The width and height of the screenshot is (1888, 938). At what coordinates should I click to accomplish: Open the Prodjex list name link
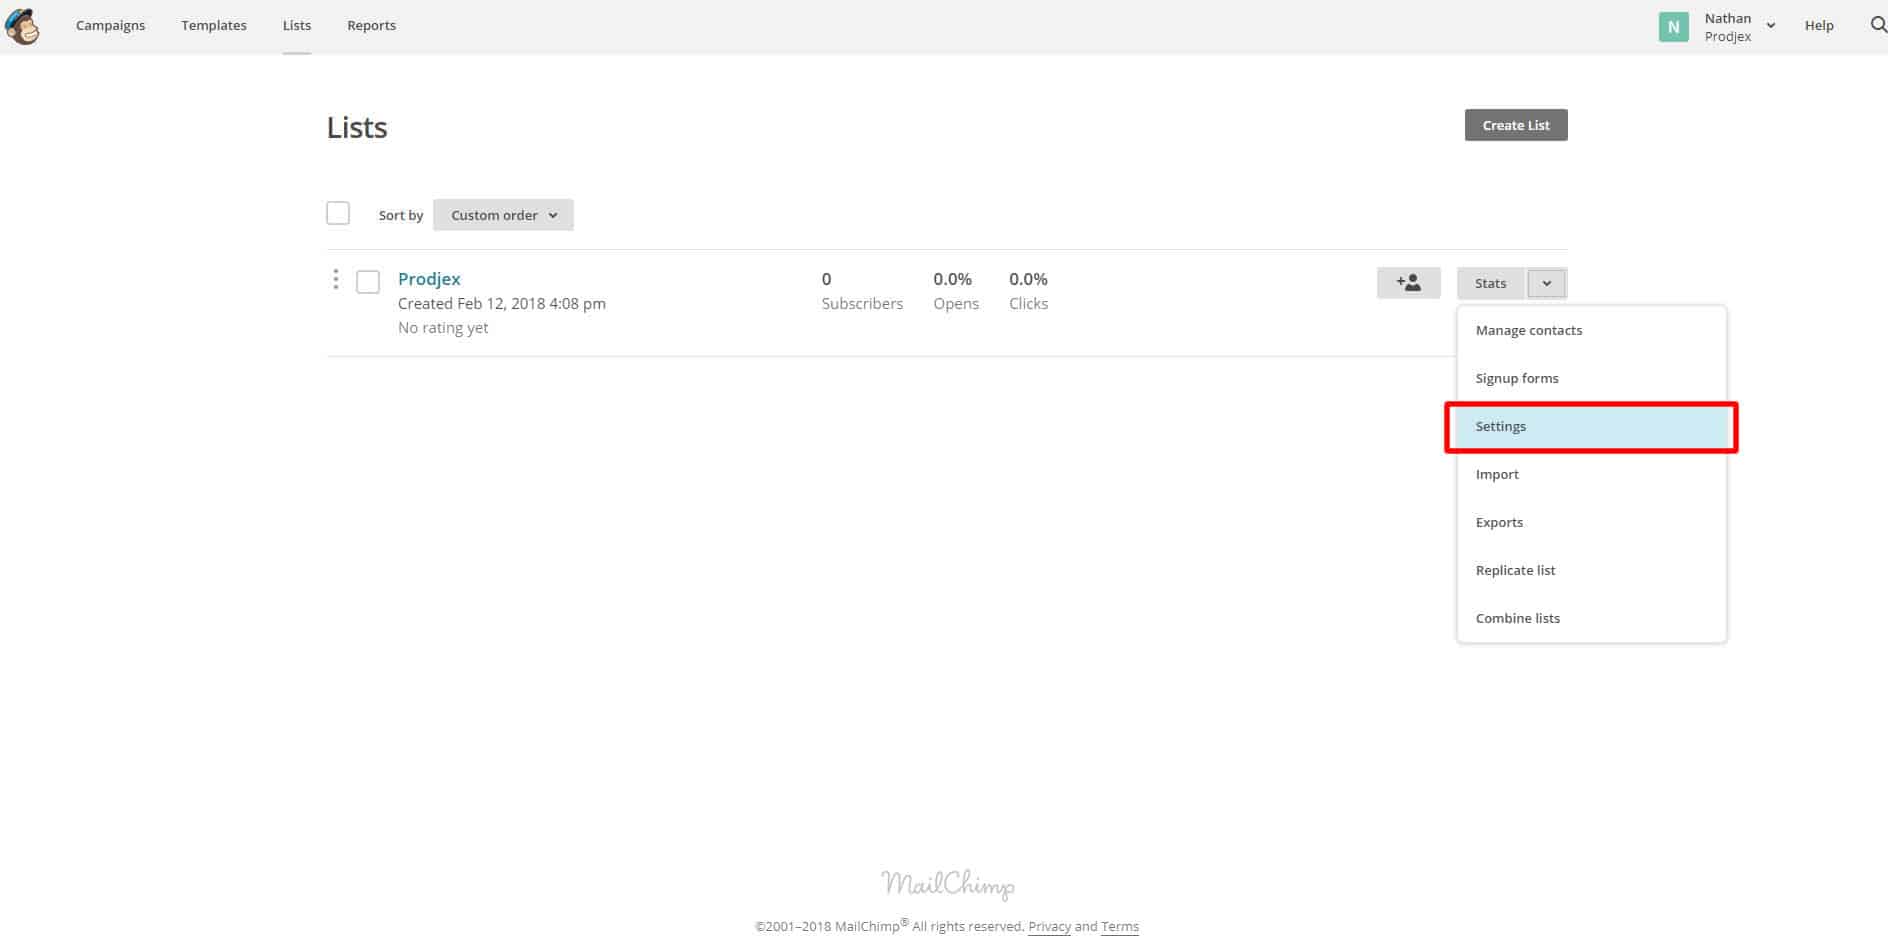tap(429, 279)
